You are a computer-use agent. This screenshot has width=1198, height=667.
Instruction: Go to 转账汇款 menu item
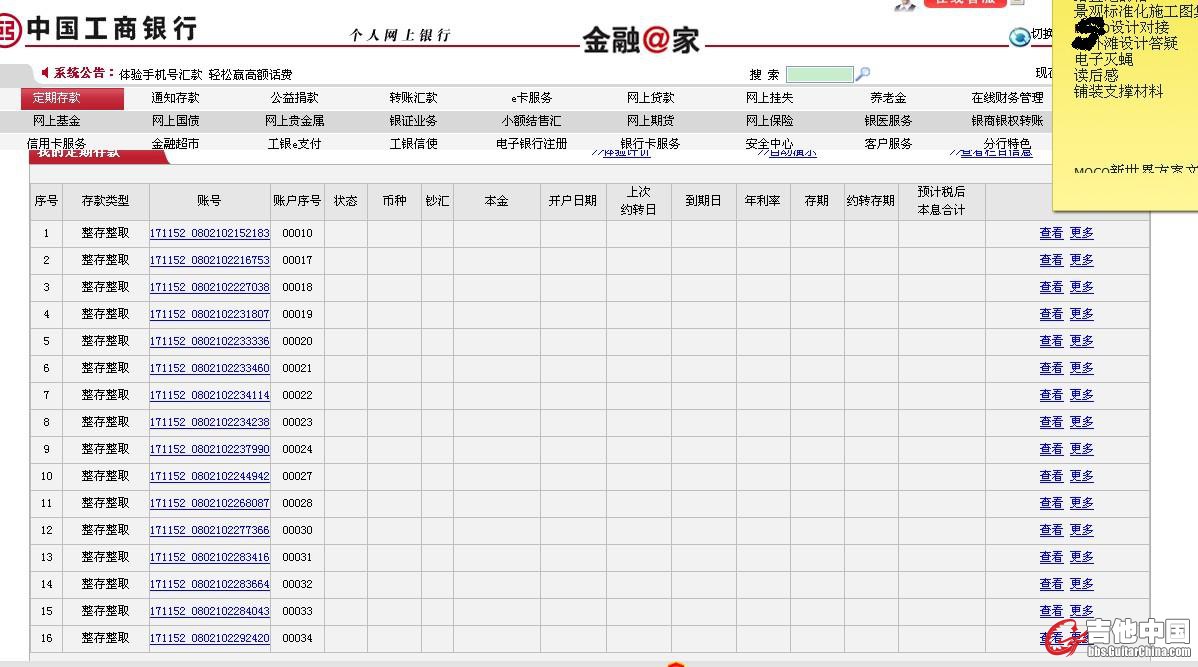tap(413, 98)
